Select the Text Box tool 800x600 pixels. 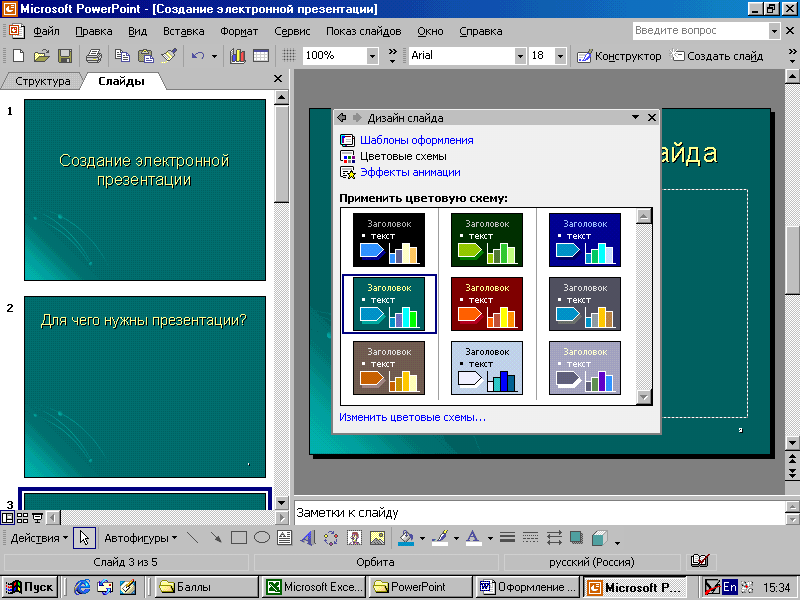(285, 538)
